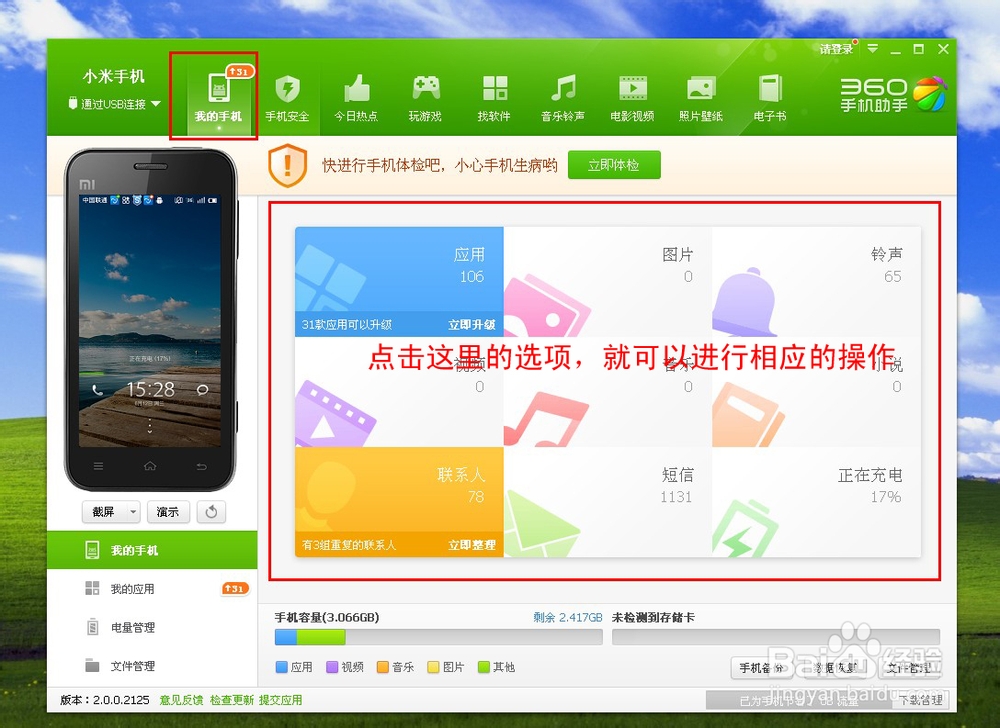Click 立即升级 on the apps tile
Image resolution: width=1000 pixels, height=728 pixels.
tap(471, 324)
